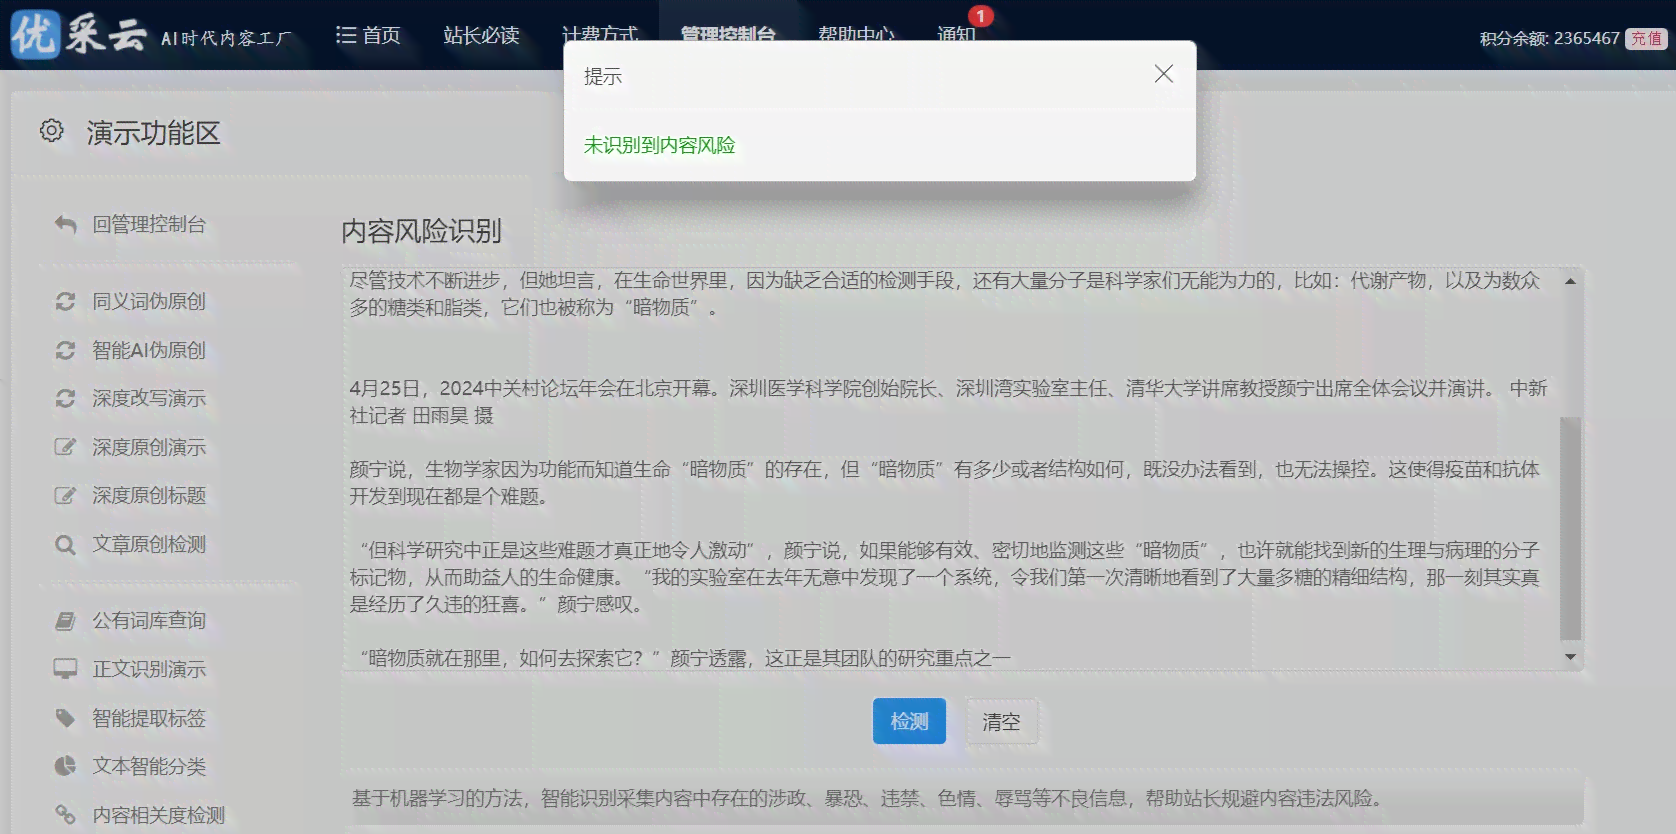Open the 管理控制台 menu item
This screenshot has height=834, width=1676.
(x=728, y=34)
